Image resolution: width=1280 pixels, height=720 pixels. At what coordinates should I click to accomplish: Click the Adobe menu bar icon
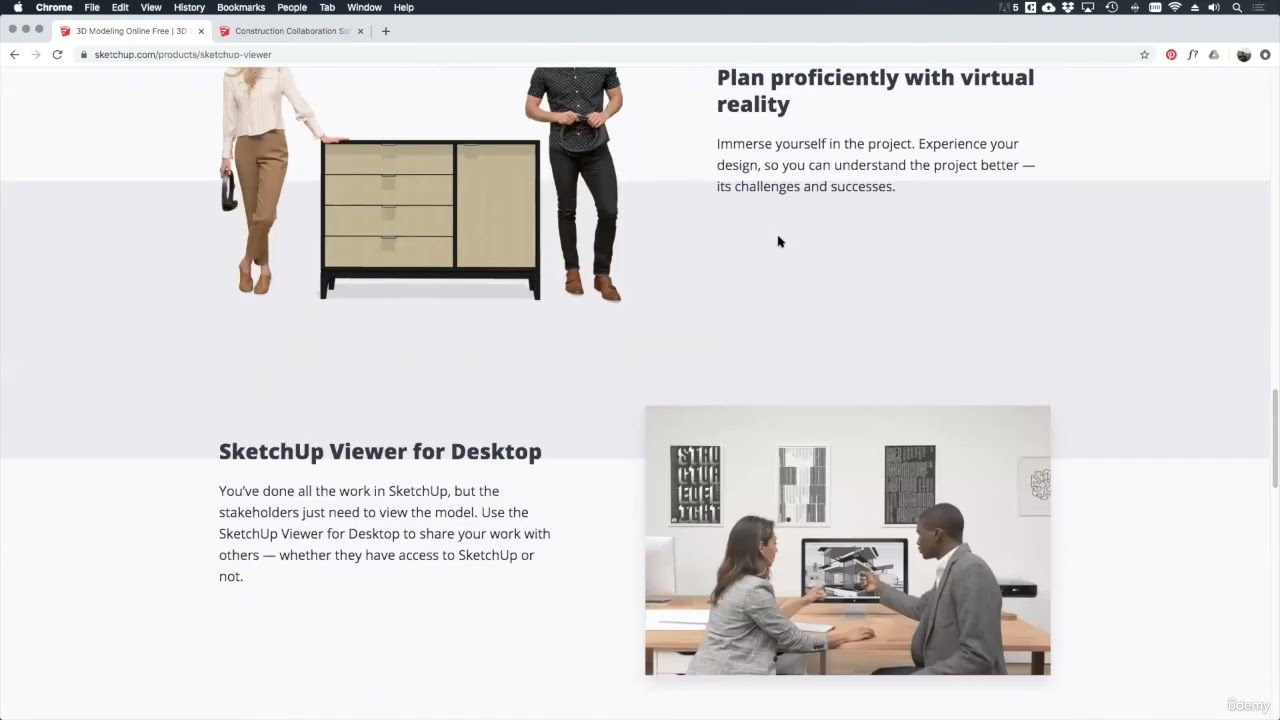coord(1008,7)
